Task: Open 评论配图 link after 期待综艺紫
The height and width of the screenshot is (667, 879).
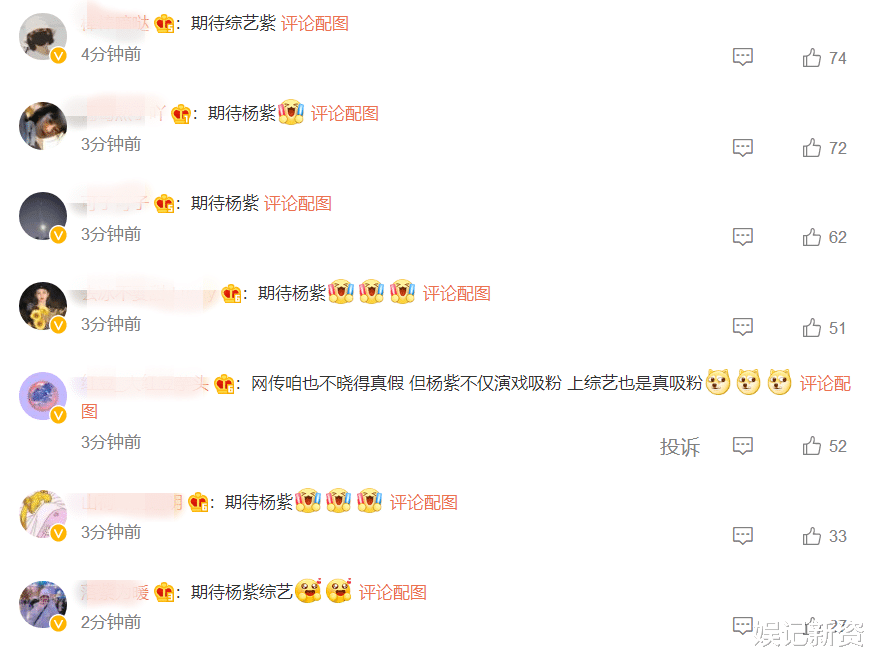Action: click(314, 24)
